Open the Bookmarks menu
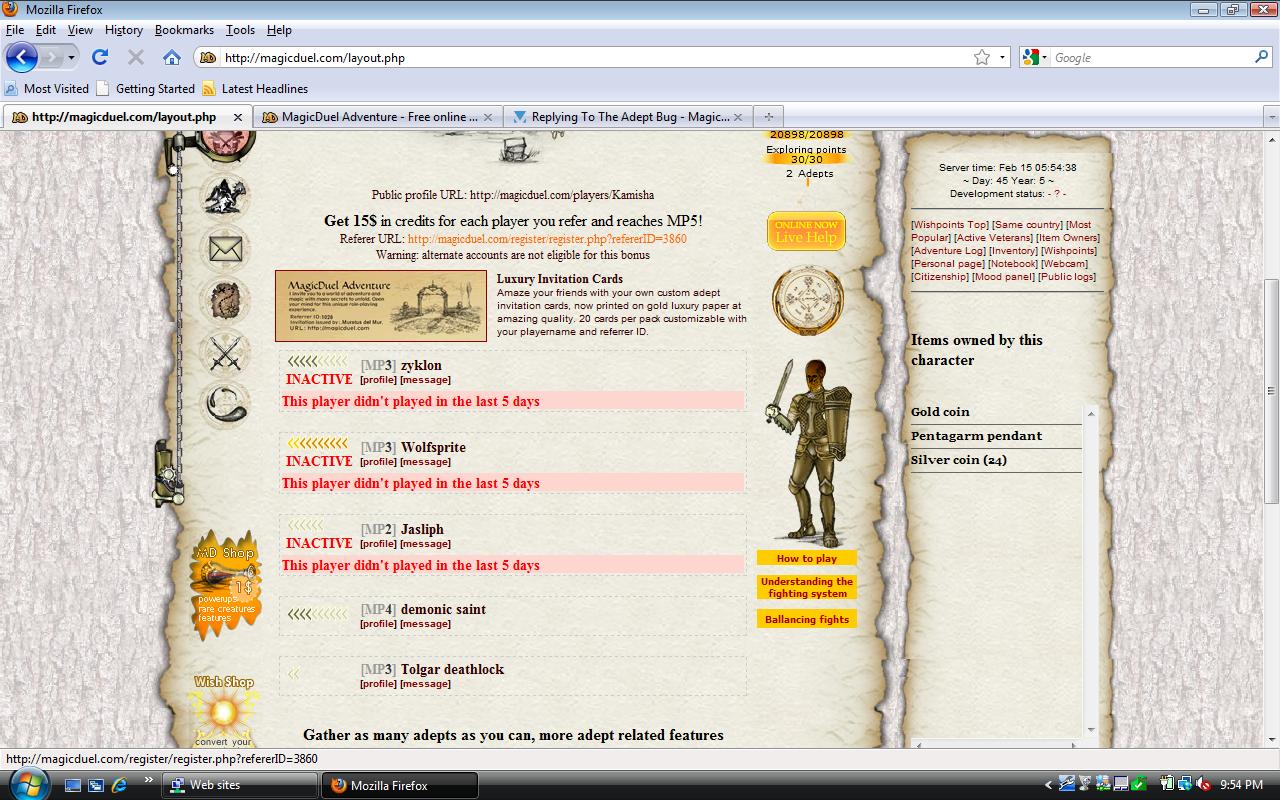Screen dimensions: 1280x800 pos(184,30)
